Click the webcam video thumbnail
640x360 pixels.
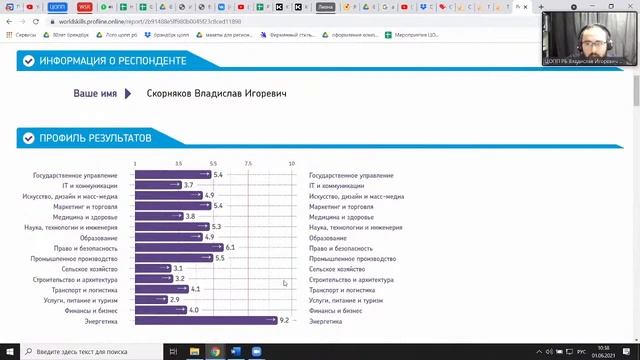pyautogui.click(x=589, y=39)
